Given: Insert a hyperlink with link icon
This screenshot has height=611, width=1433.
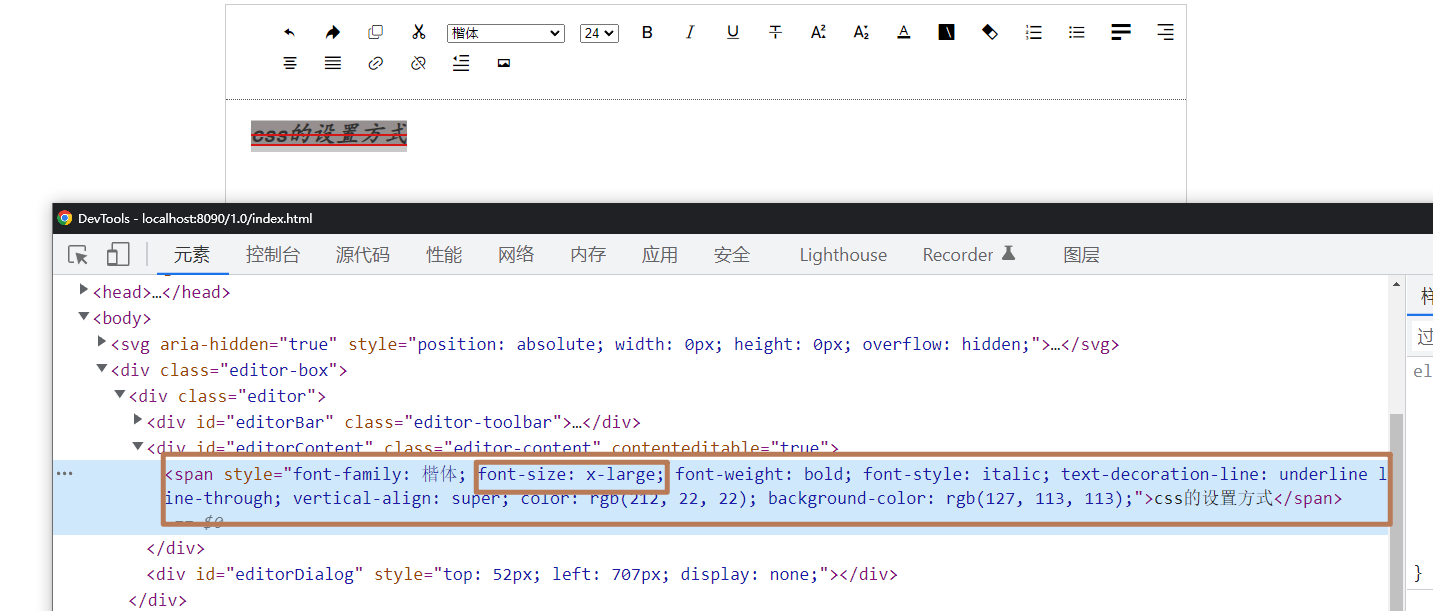Looking at the screenshot, I should click(376, 63).
